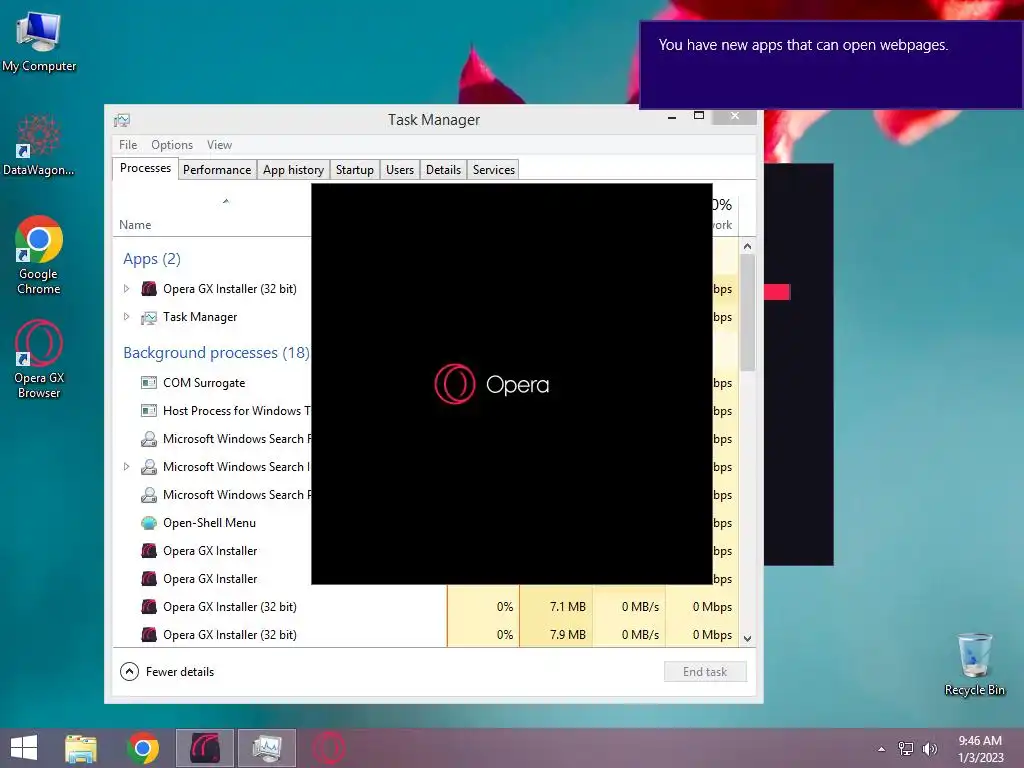Switch to the Startup tab

pos(355,170)
